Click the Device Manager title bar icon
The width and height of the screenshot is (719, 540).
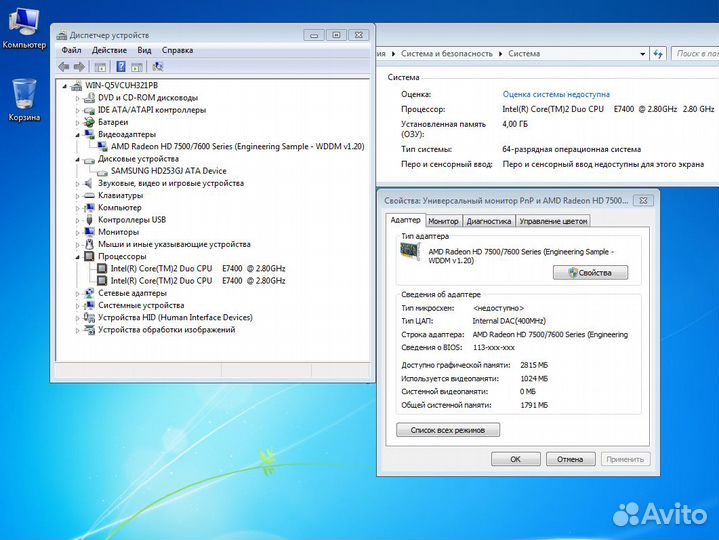click(x=61, y=35)
